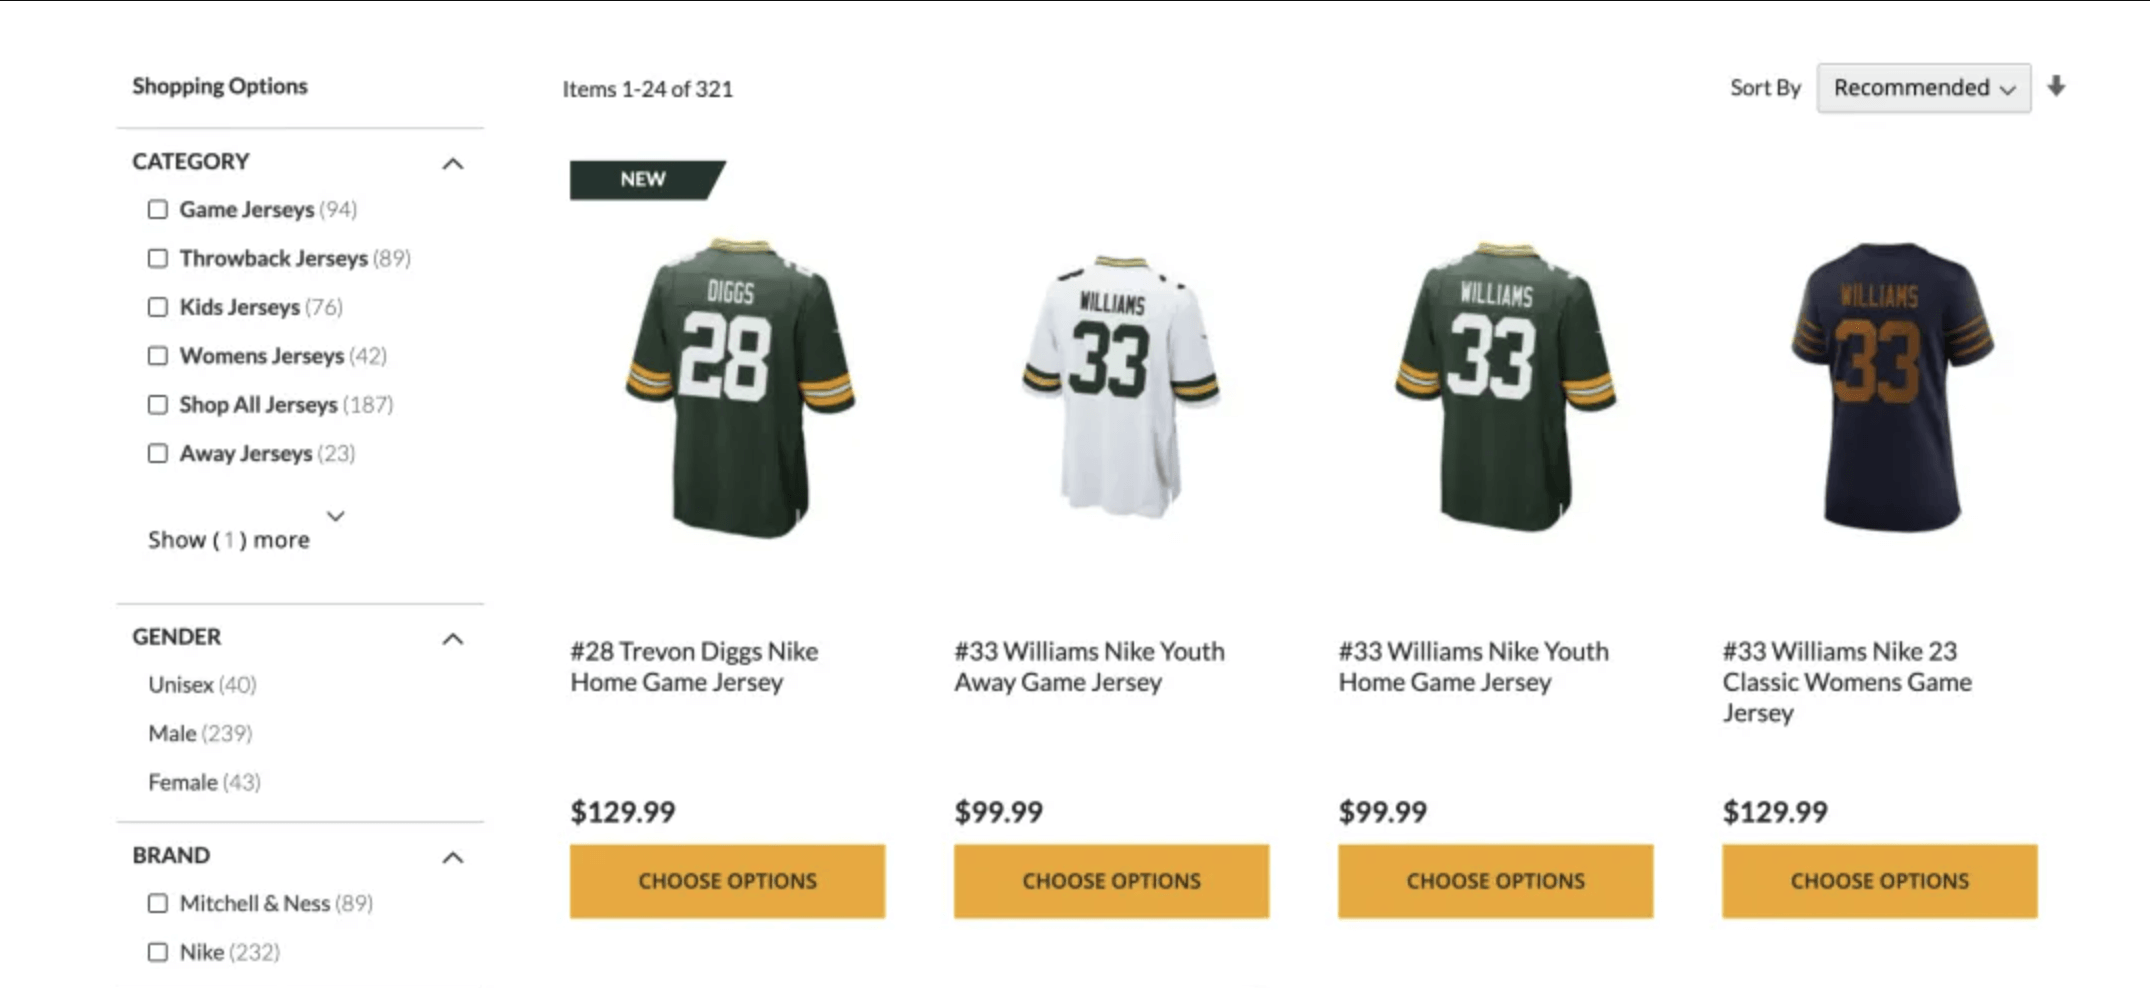Toggle the Mitchell & Ness brand checkbox
The width and height of the screenshot is (2150, 988).
(158, 904)
